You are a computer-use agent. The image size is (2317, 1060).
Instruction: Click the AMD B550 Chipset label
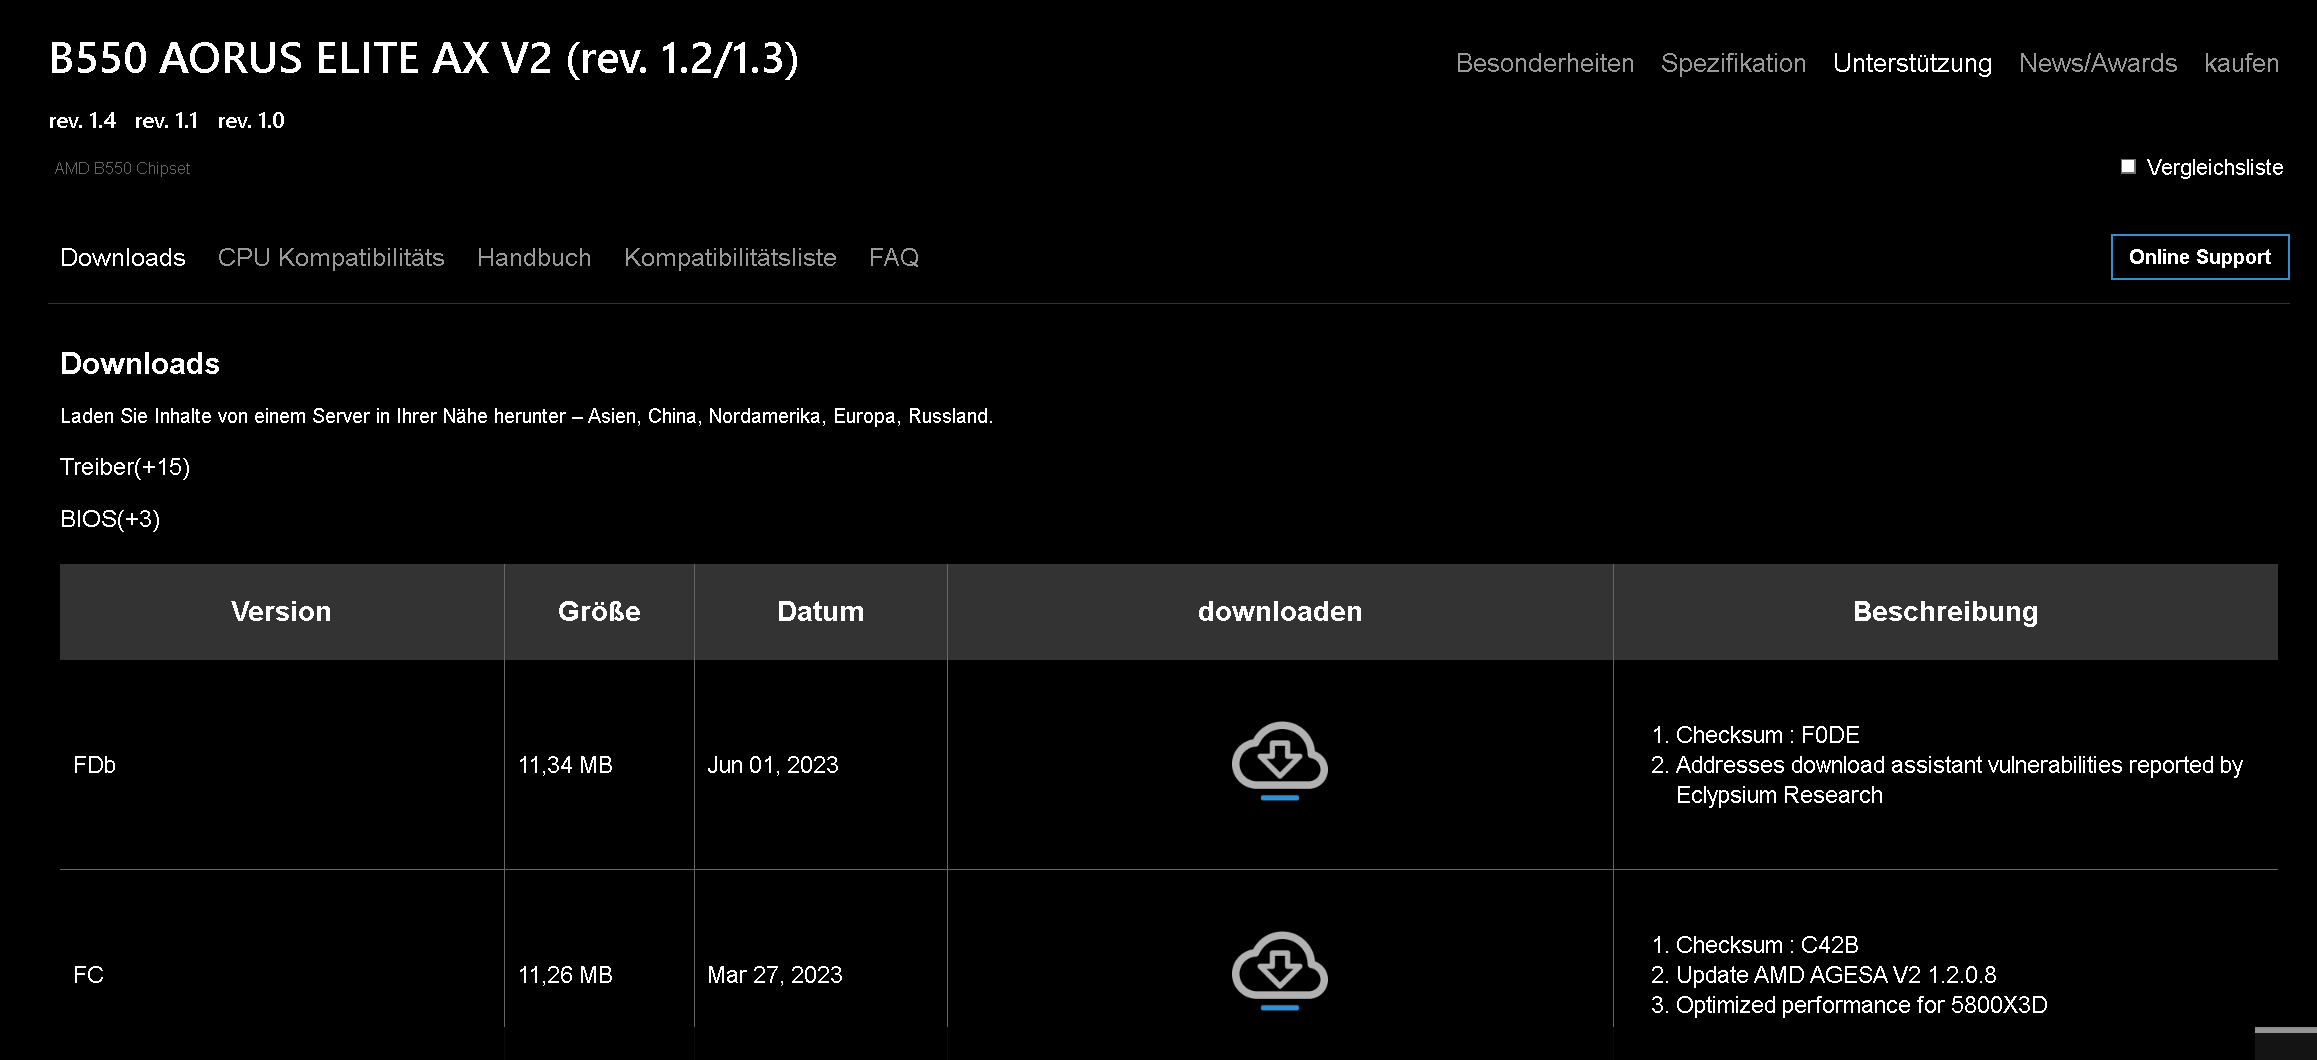122,168
